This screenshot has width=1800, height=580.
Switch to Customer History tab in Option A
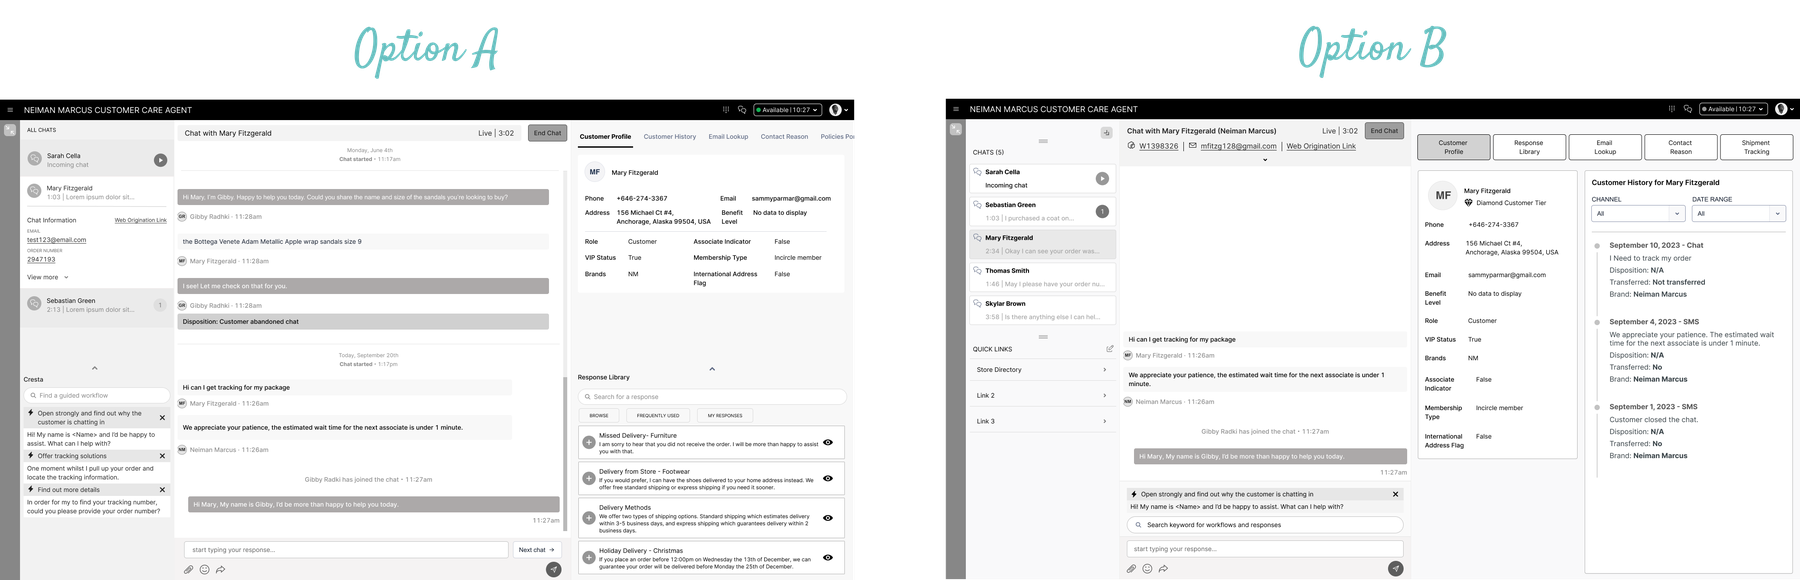pos(669,136)
